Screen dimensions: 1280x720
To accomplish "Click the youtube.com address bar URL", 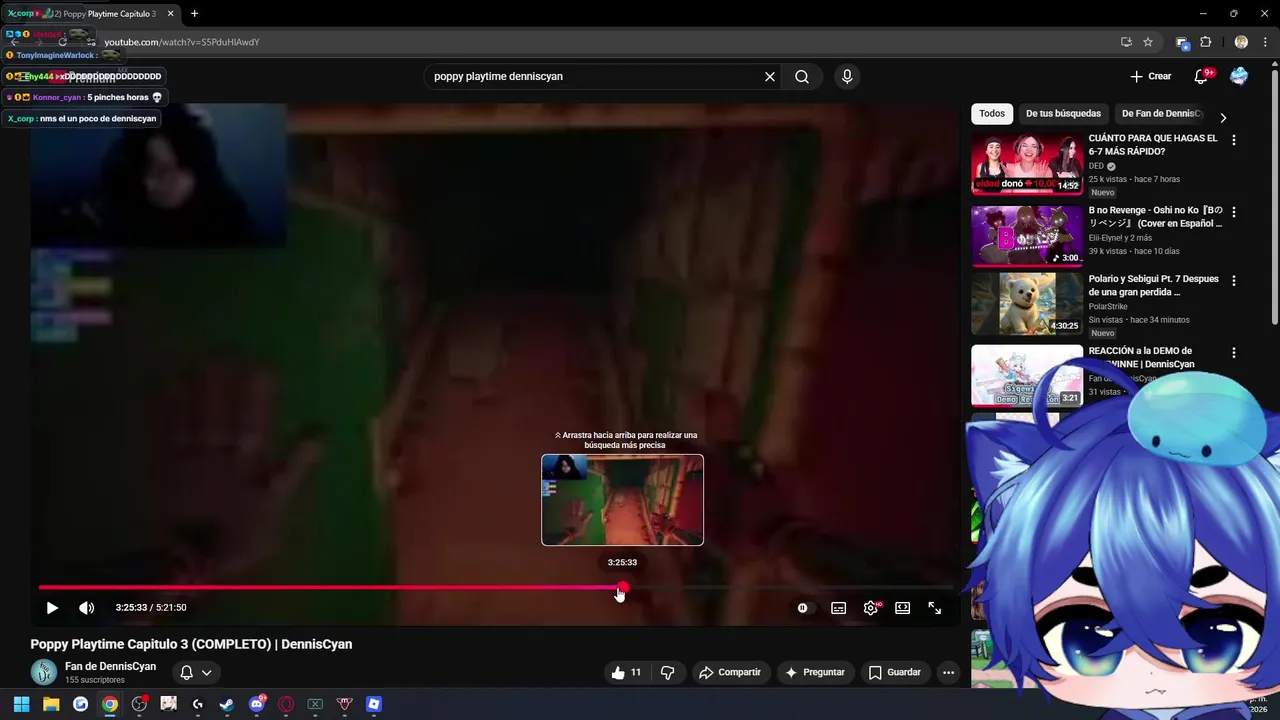I will pos(182,42).
